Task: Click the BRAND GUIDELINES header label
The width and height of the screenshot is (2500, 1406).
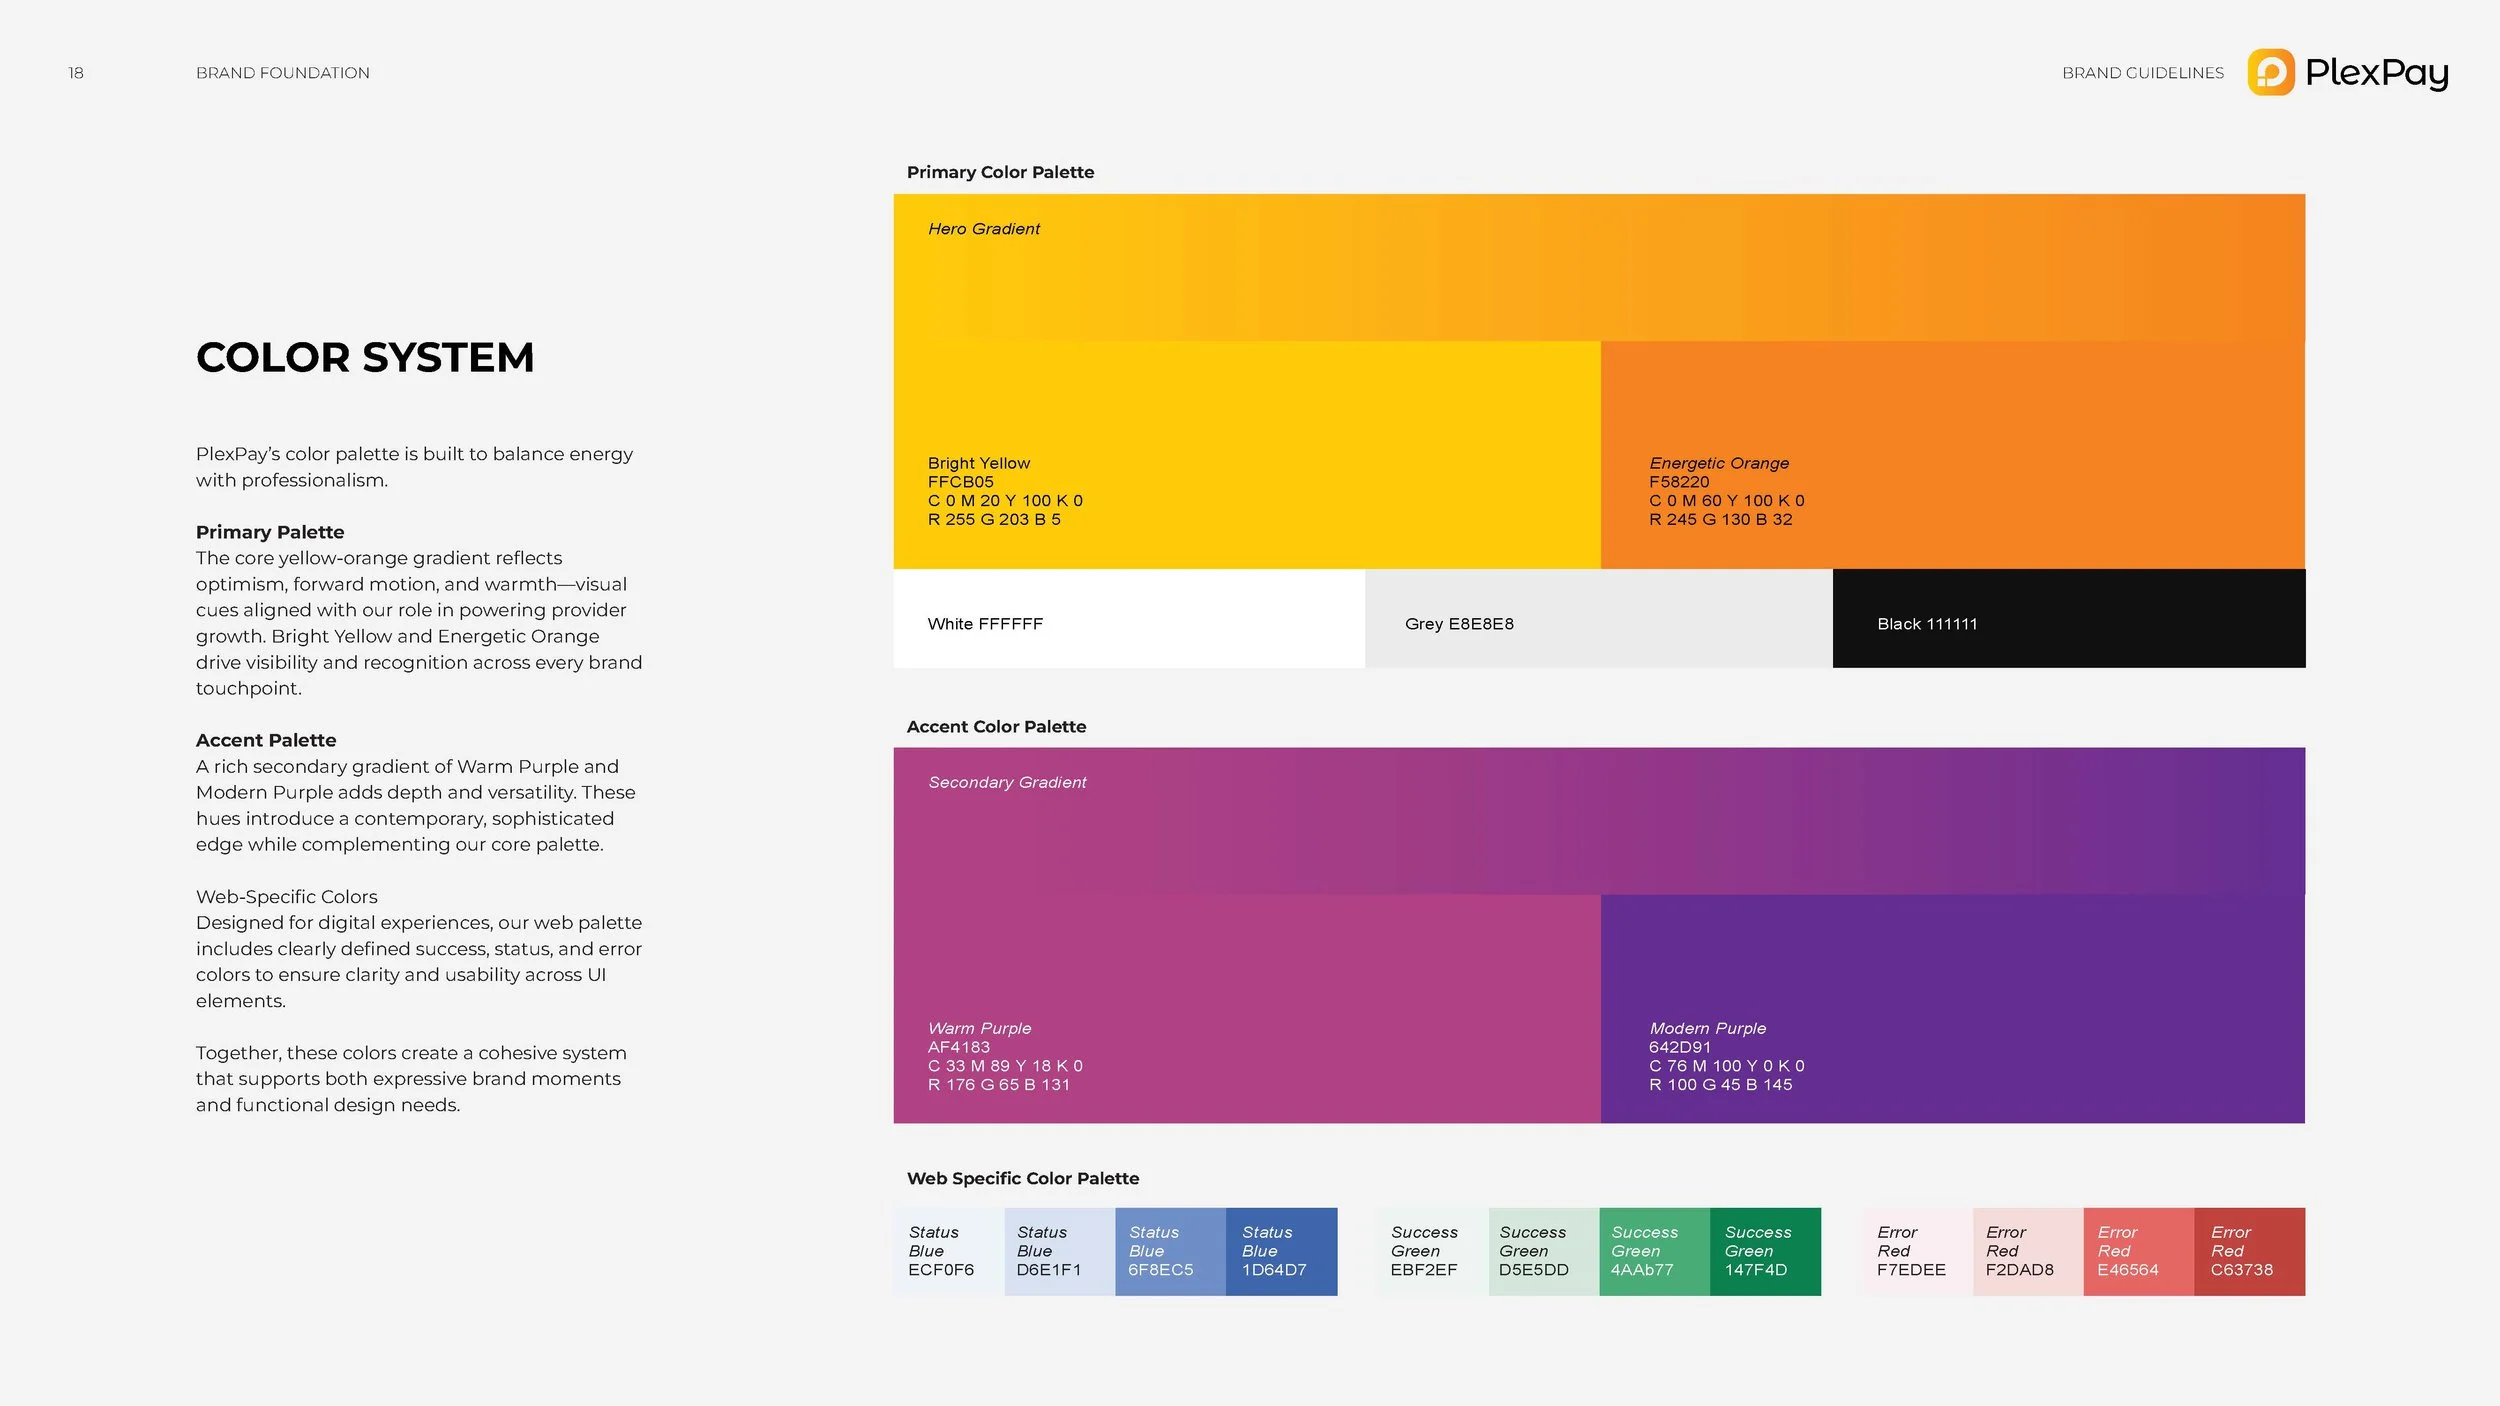Action: click(2143, 73)
